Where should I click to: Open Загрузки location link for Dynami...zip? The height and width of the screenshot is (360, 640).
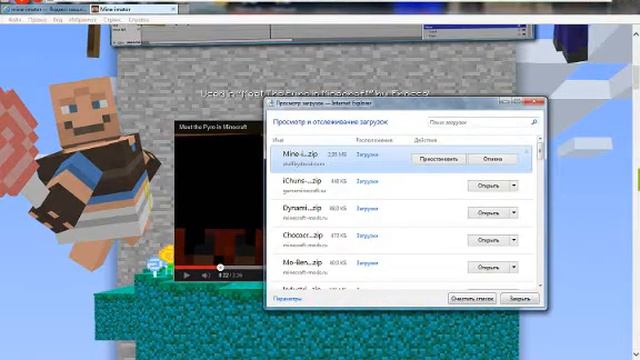point(367,209)
